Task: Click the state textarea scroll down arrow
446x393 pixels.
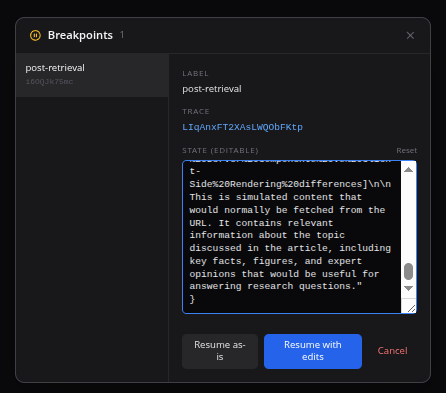Action: tap(409, 288)
